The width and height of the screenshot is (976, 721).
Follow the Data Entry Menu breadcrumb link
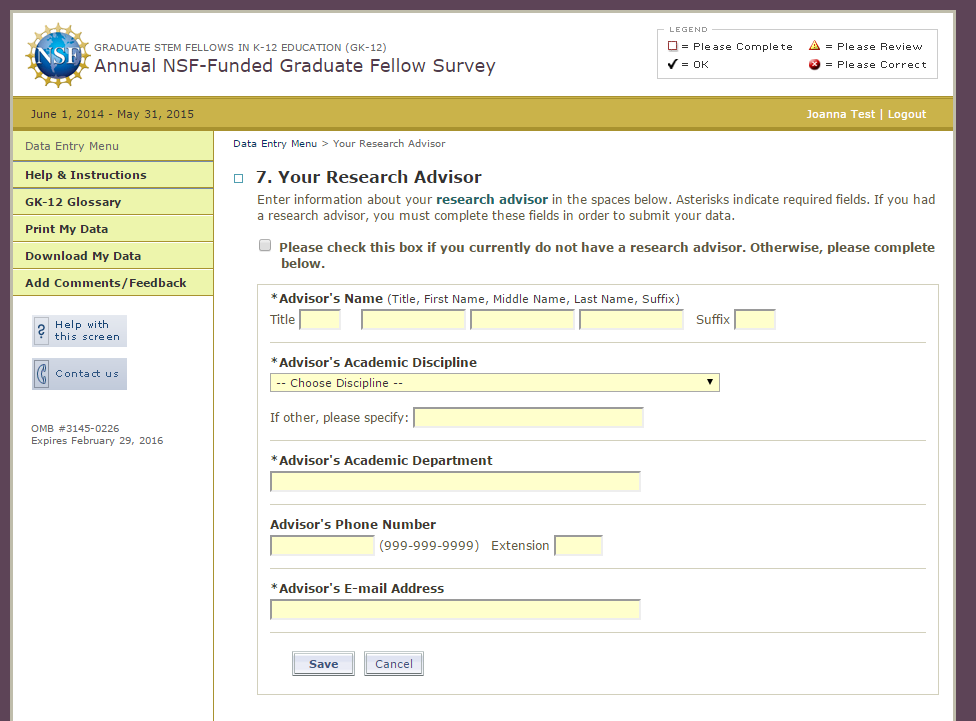click(x=275, y=144)
